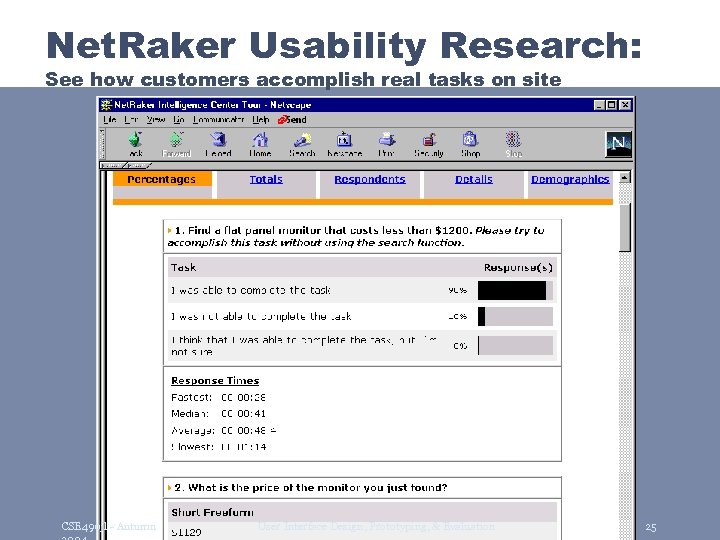Click the Stop loading icon
The image size is (720, 540).
(513, 144)
